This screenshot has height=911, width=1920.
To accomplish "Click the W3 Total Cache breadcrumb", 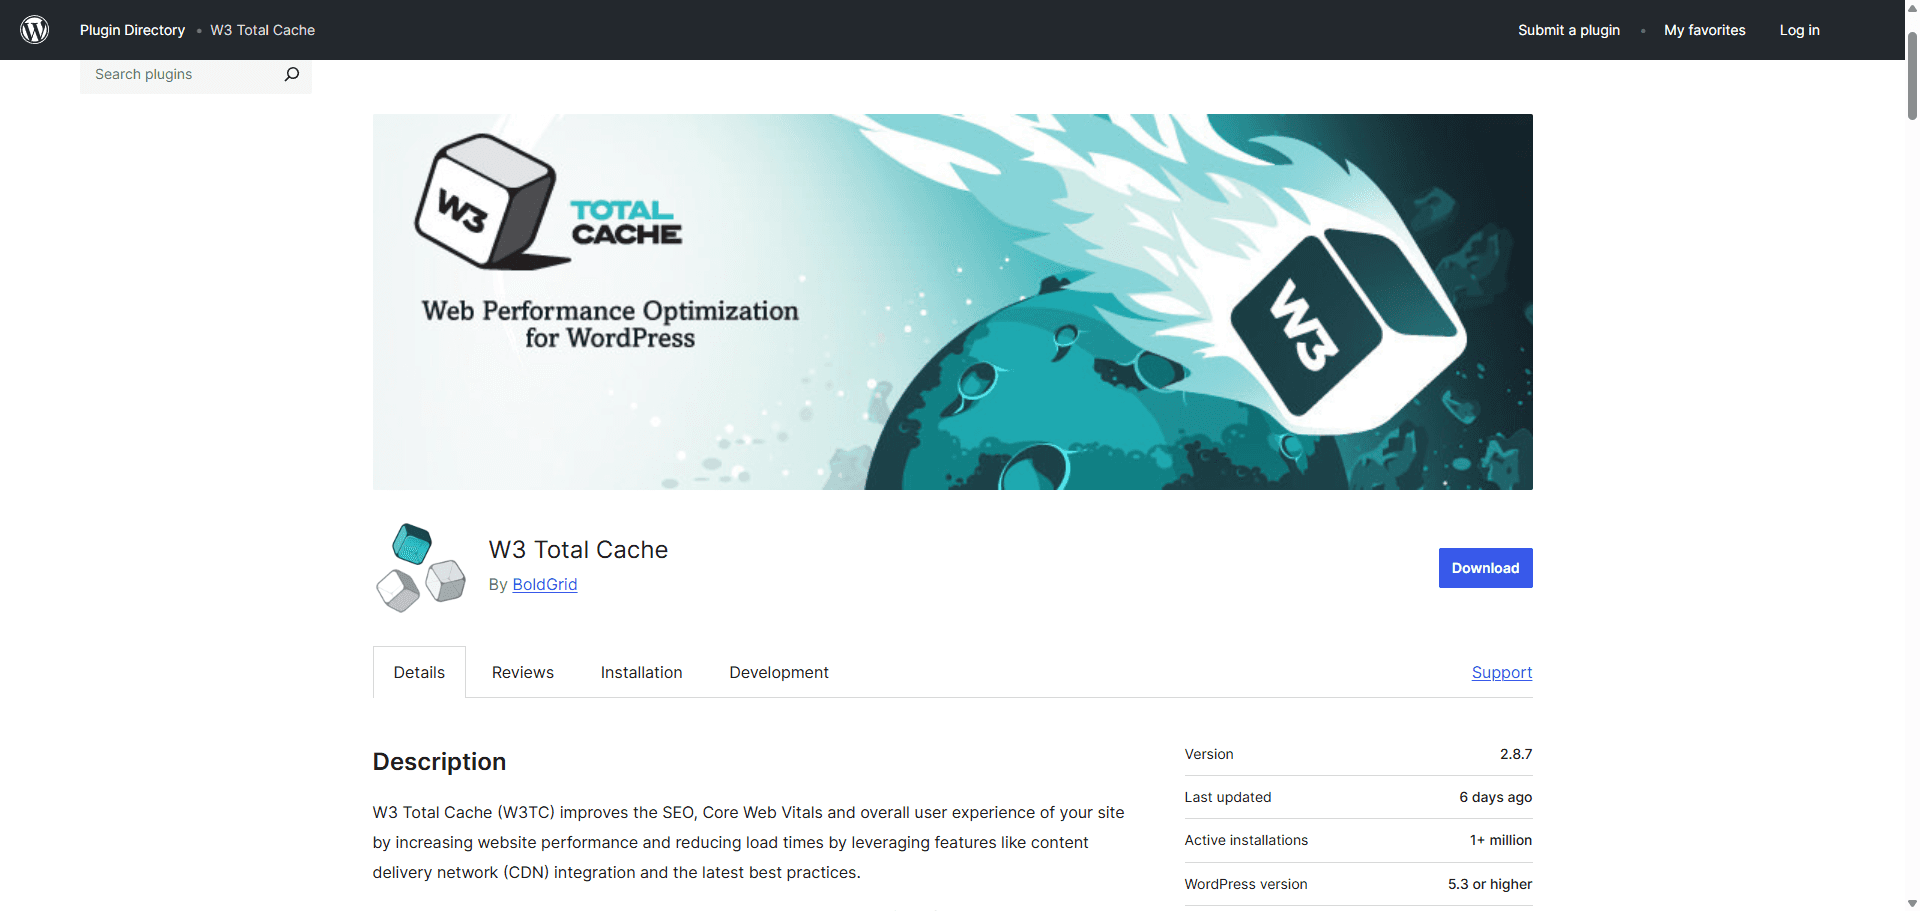I will pyautogui.click(x=262, y=30).
